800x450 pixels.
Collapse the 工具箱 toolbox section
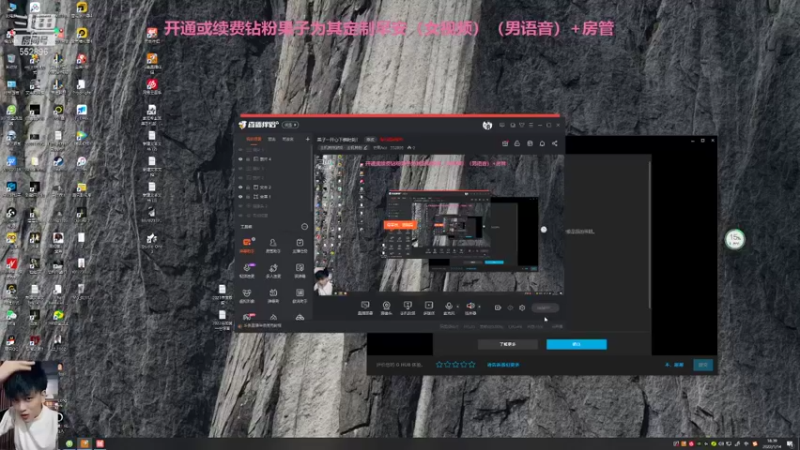[305, 227]
